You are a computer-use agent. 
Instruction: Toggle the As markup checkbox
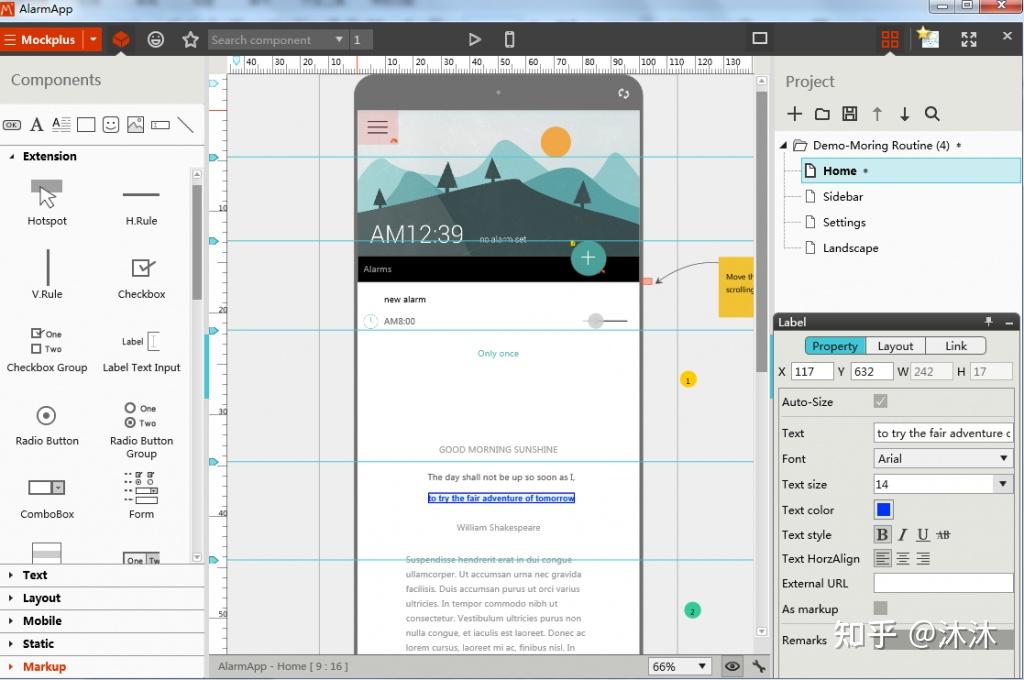[x=880, y=608]
